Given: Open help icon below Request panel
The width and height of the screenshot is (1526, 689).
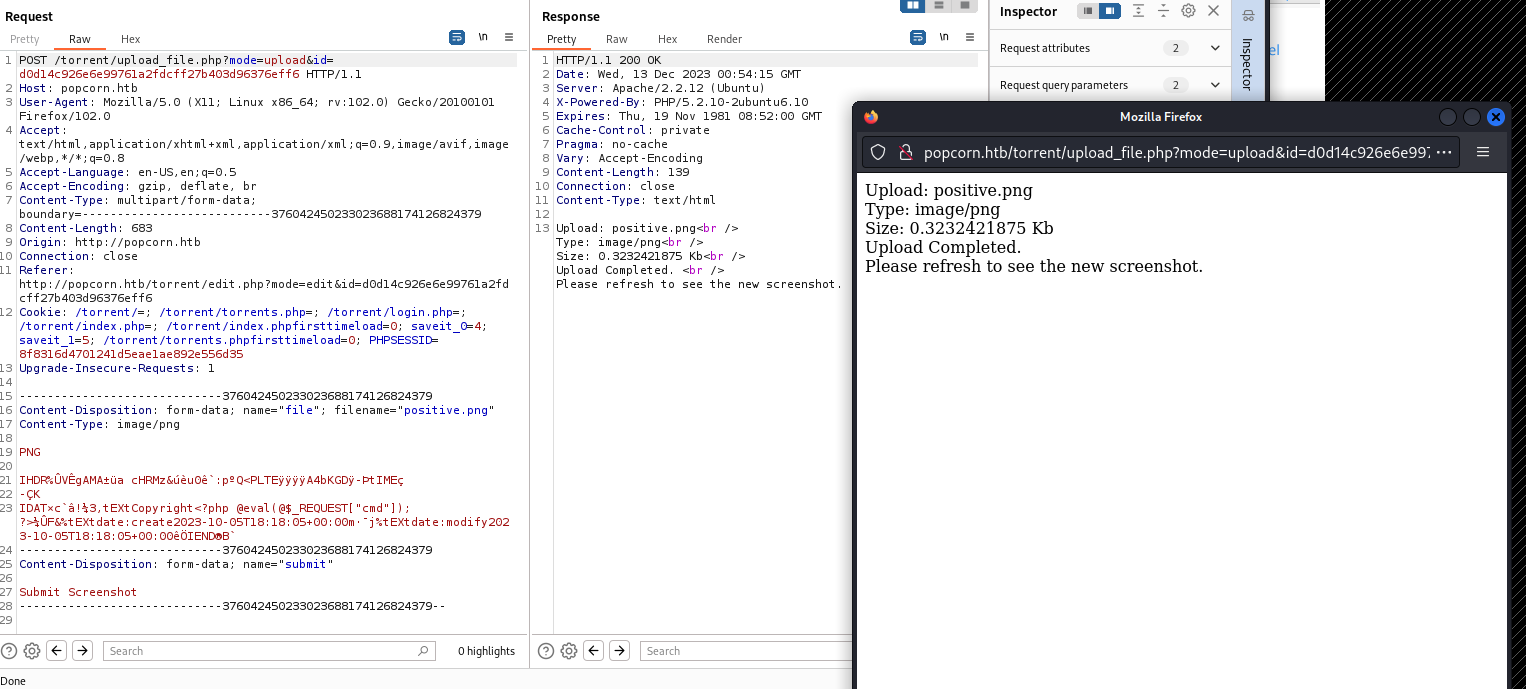Looking at the screenshot, I should point(9,651).
